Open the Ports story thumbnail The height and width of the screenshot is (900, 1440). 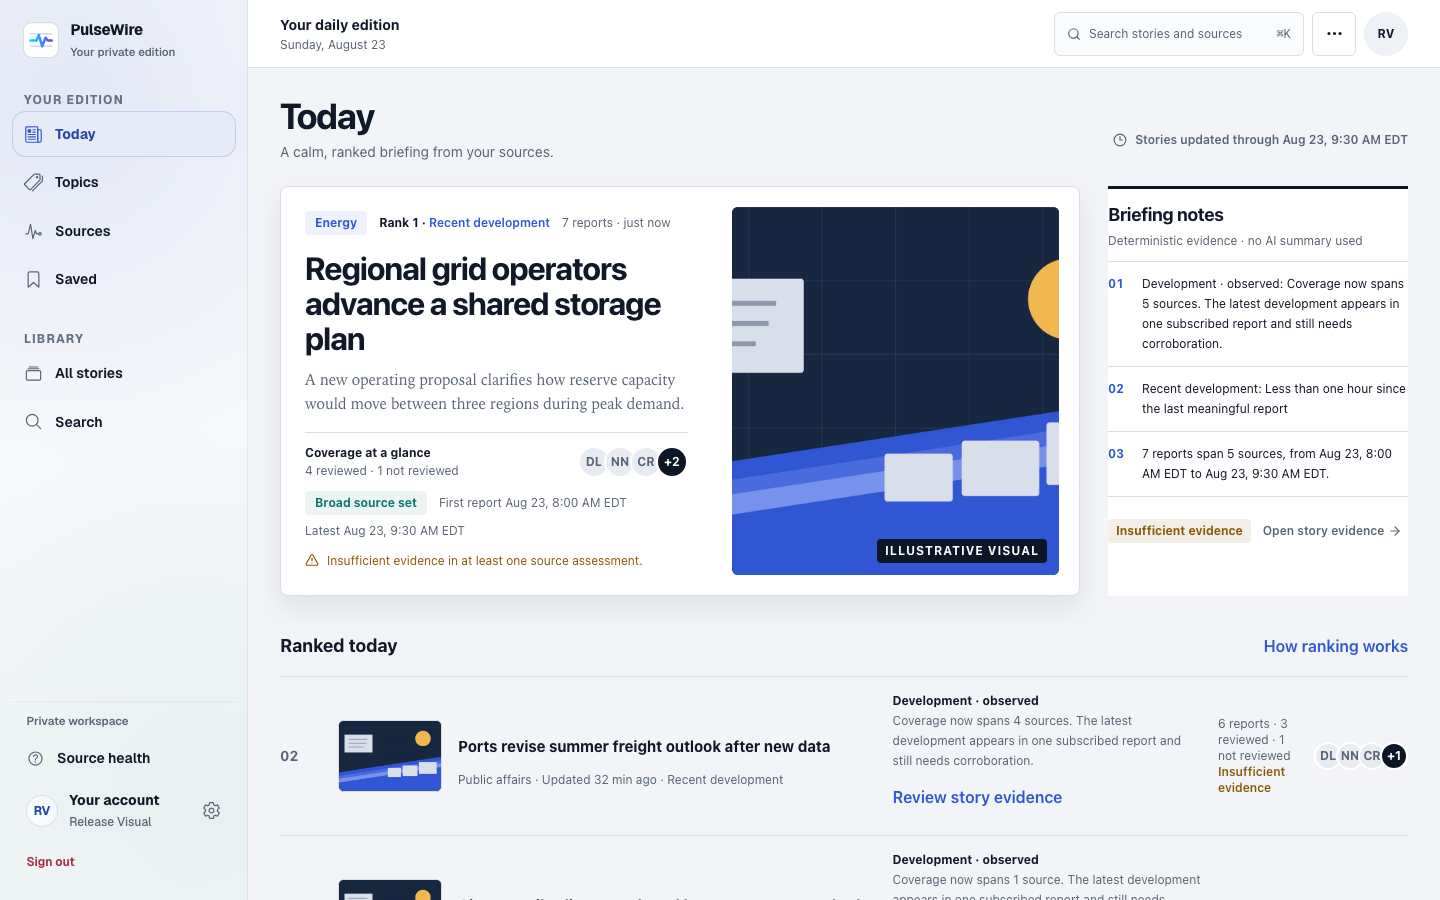[x=390, y=756]
